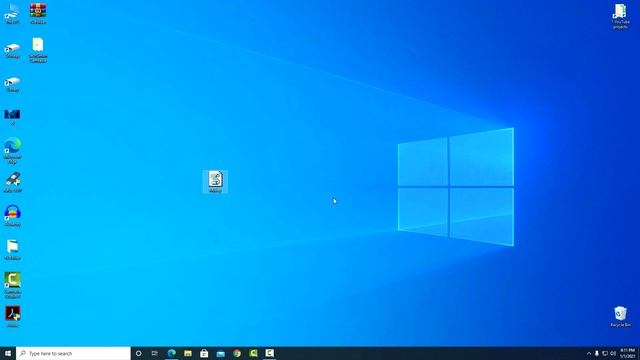
Task: Open Cortana from the taskbar circle icon
Action: click(x=138, y=353)
